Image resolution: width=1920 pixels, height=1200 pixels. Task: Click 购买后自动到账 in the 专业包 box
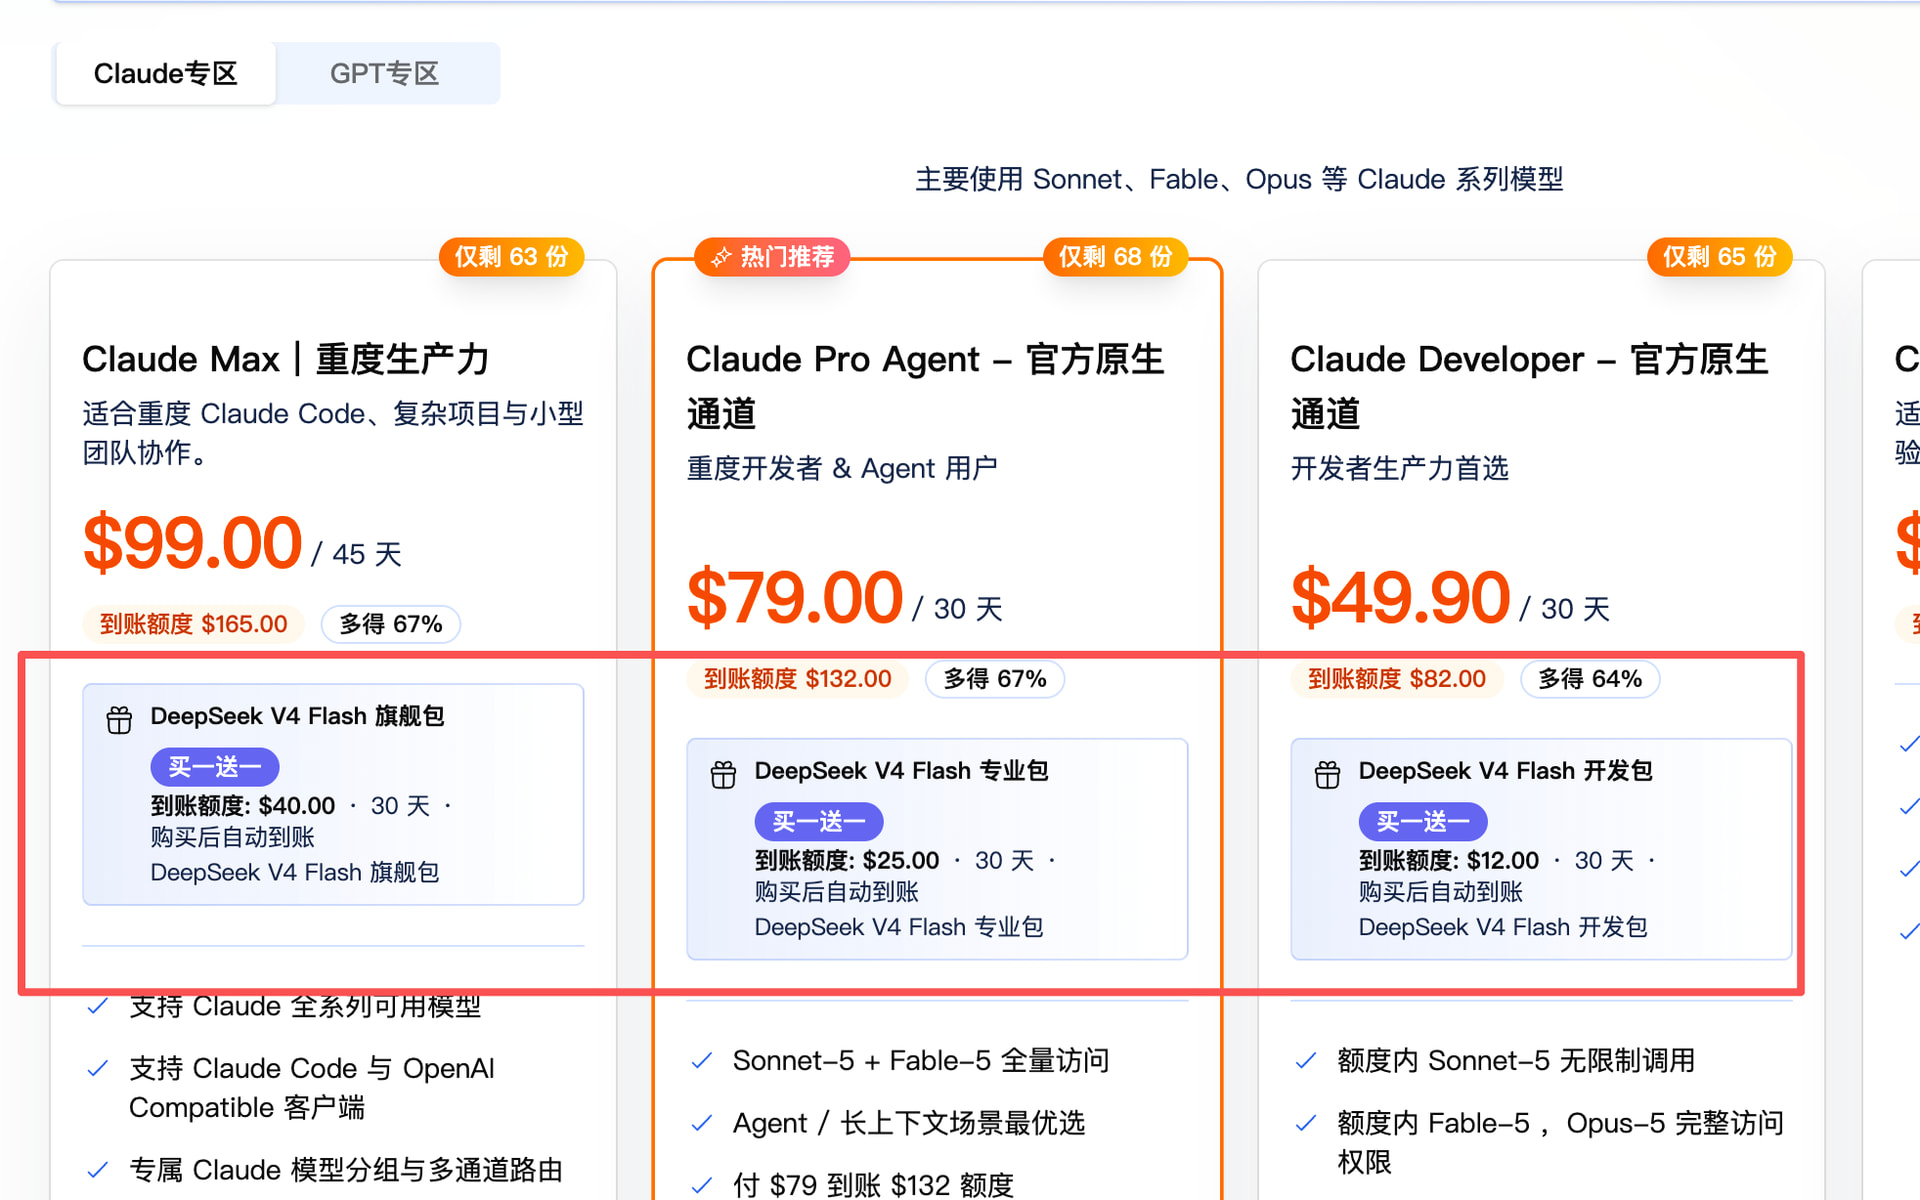coord(837,892)
